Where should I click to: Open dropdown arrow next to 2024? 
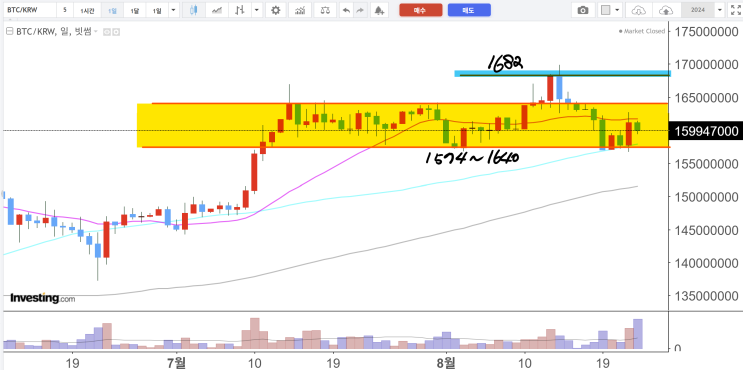(x=720, y=10)
